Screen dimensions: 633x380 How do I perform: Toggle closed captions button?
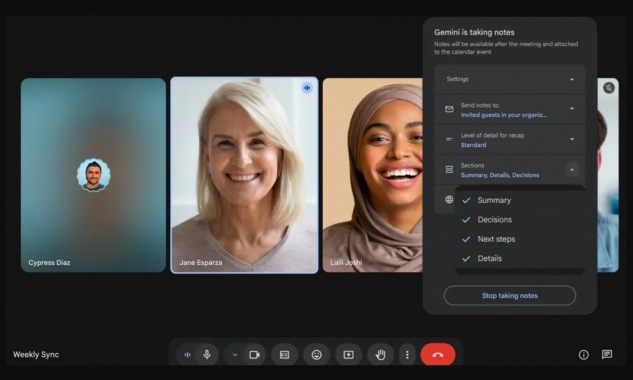[285, 355]
